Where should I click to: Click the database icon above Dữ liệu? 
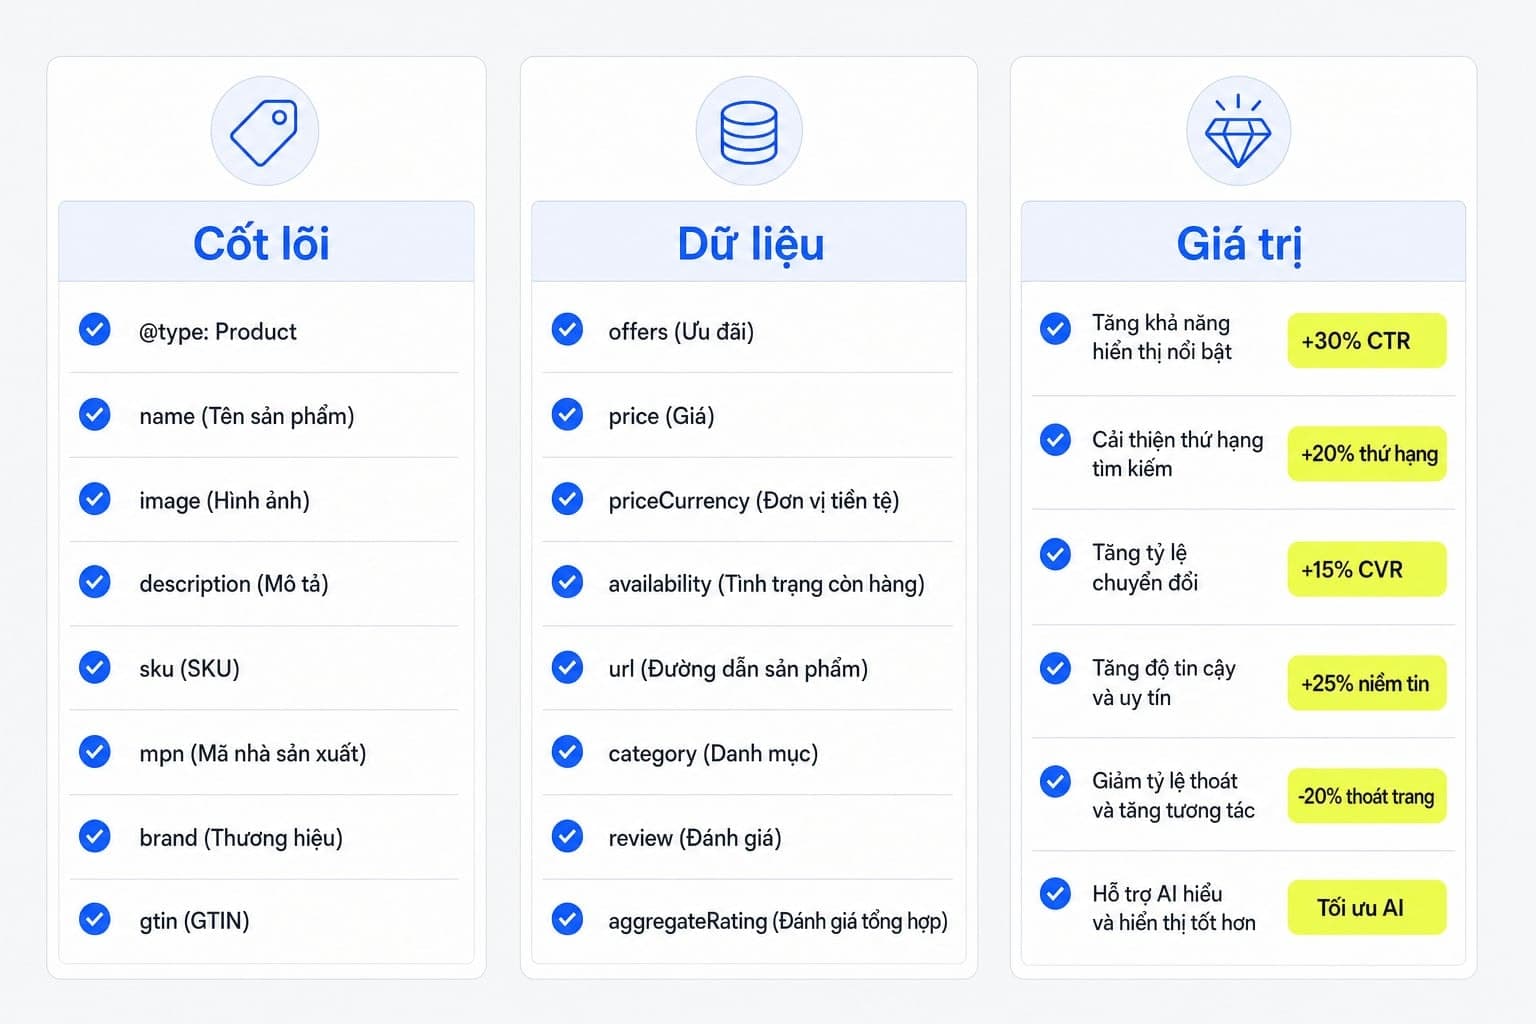[x=749, y=132]
